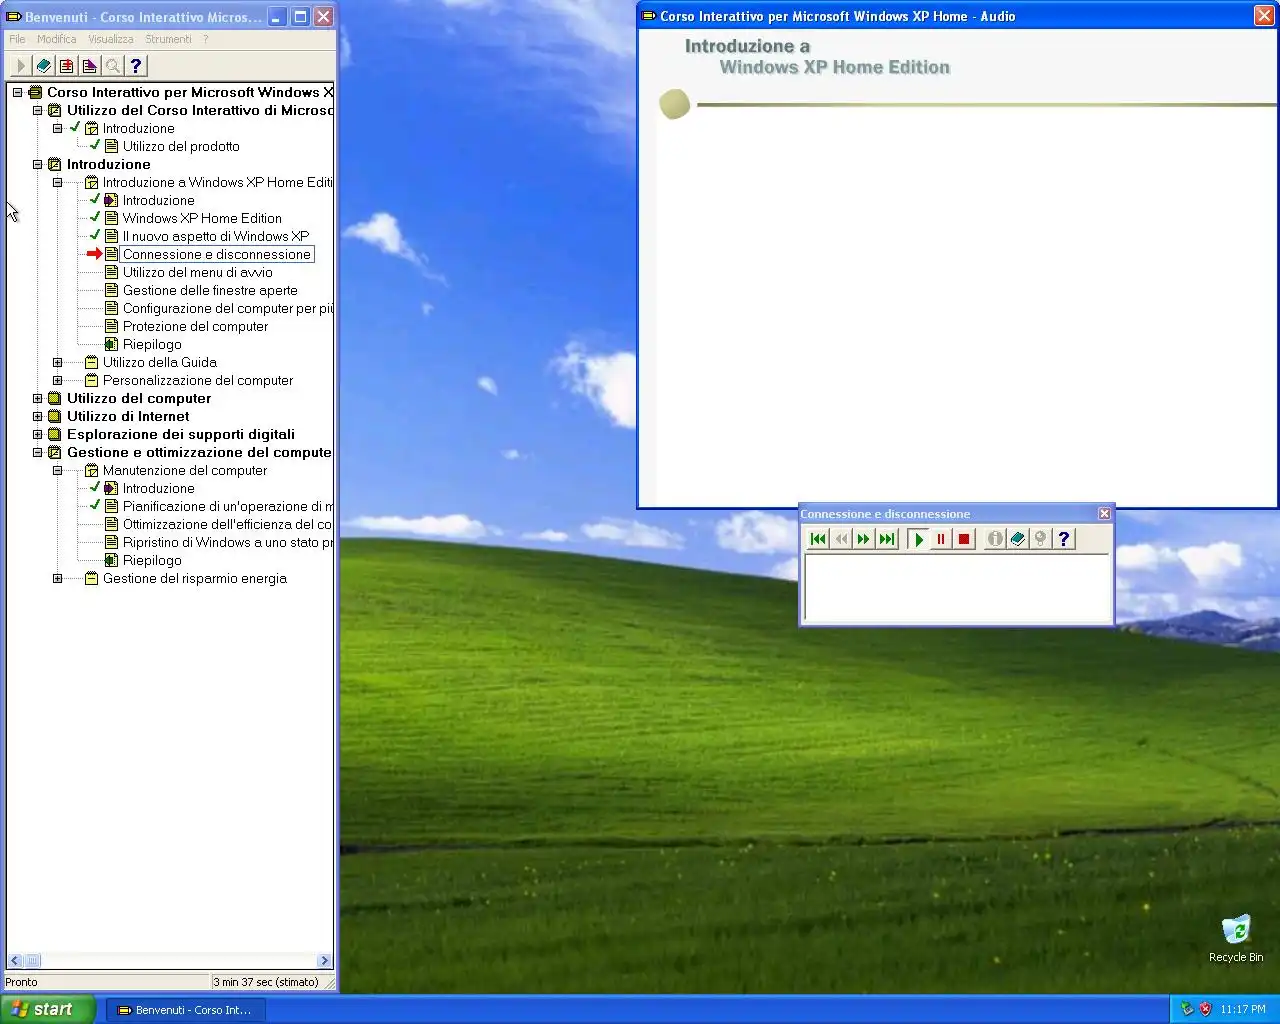The width and height of the screenshot is (1280, 1024).
Task: Collapse Introduzione a Windows XP Home Edition node
Action: coord(58,182)
